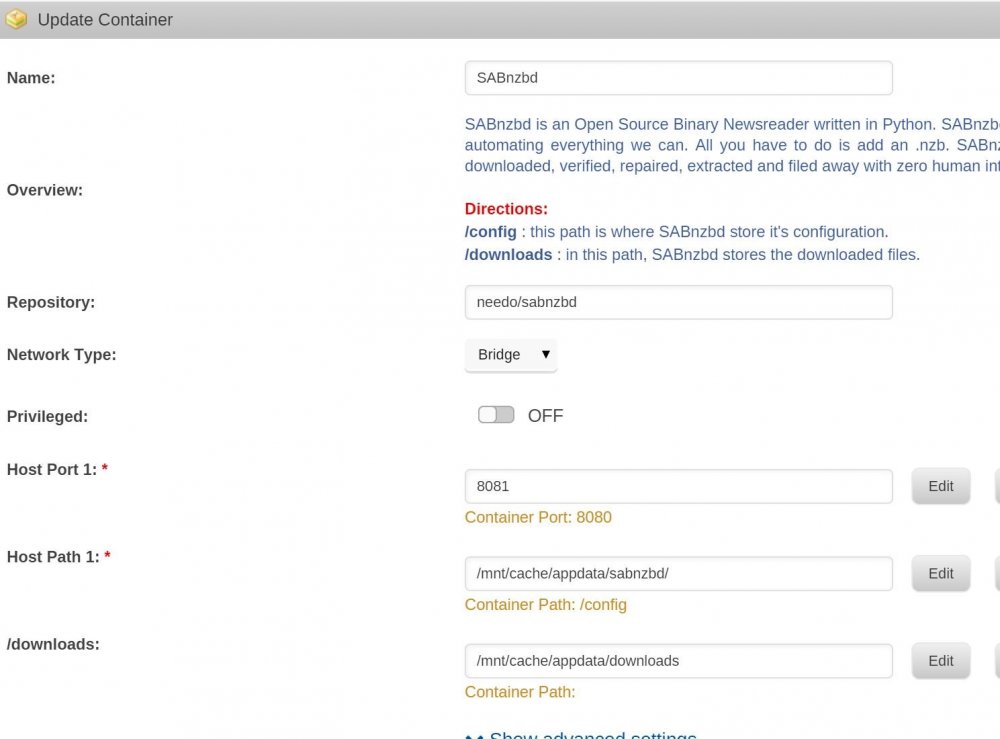
Task: Click the /downloads host path field
Action: click(679, 661)
